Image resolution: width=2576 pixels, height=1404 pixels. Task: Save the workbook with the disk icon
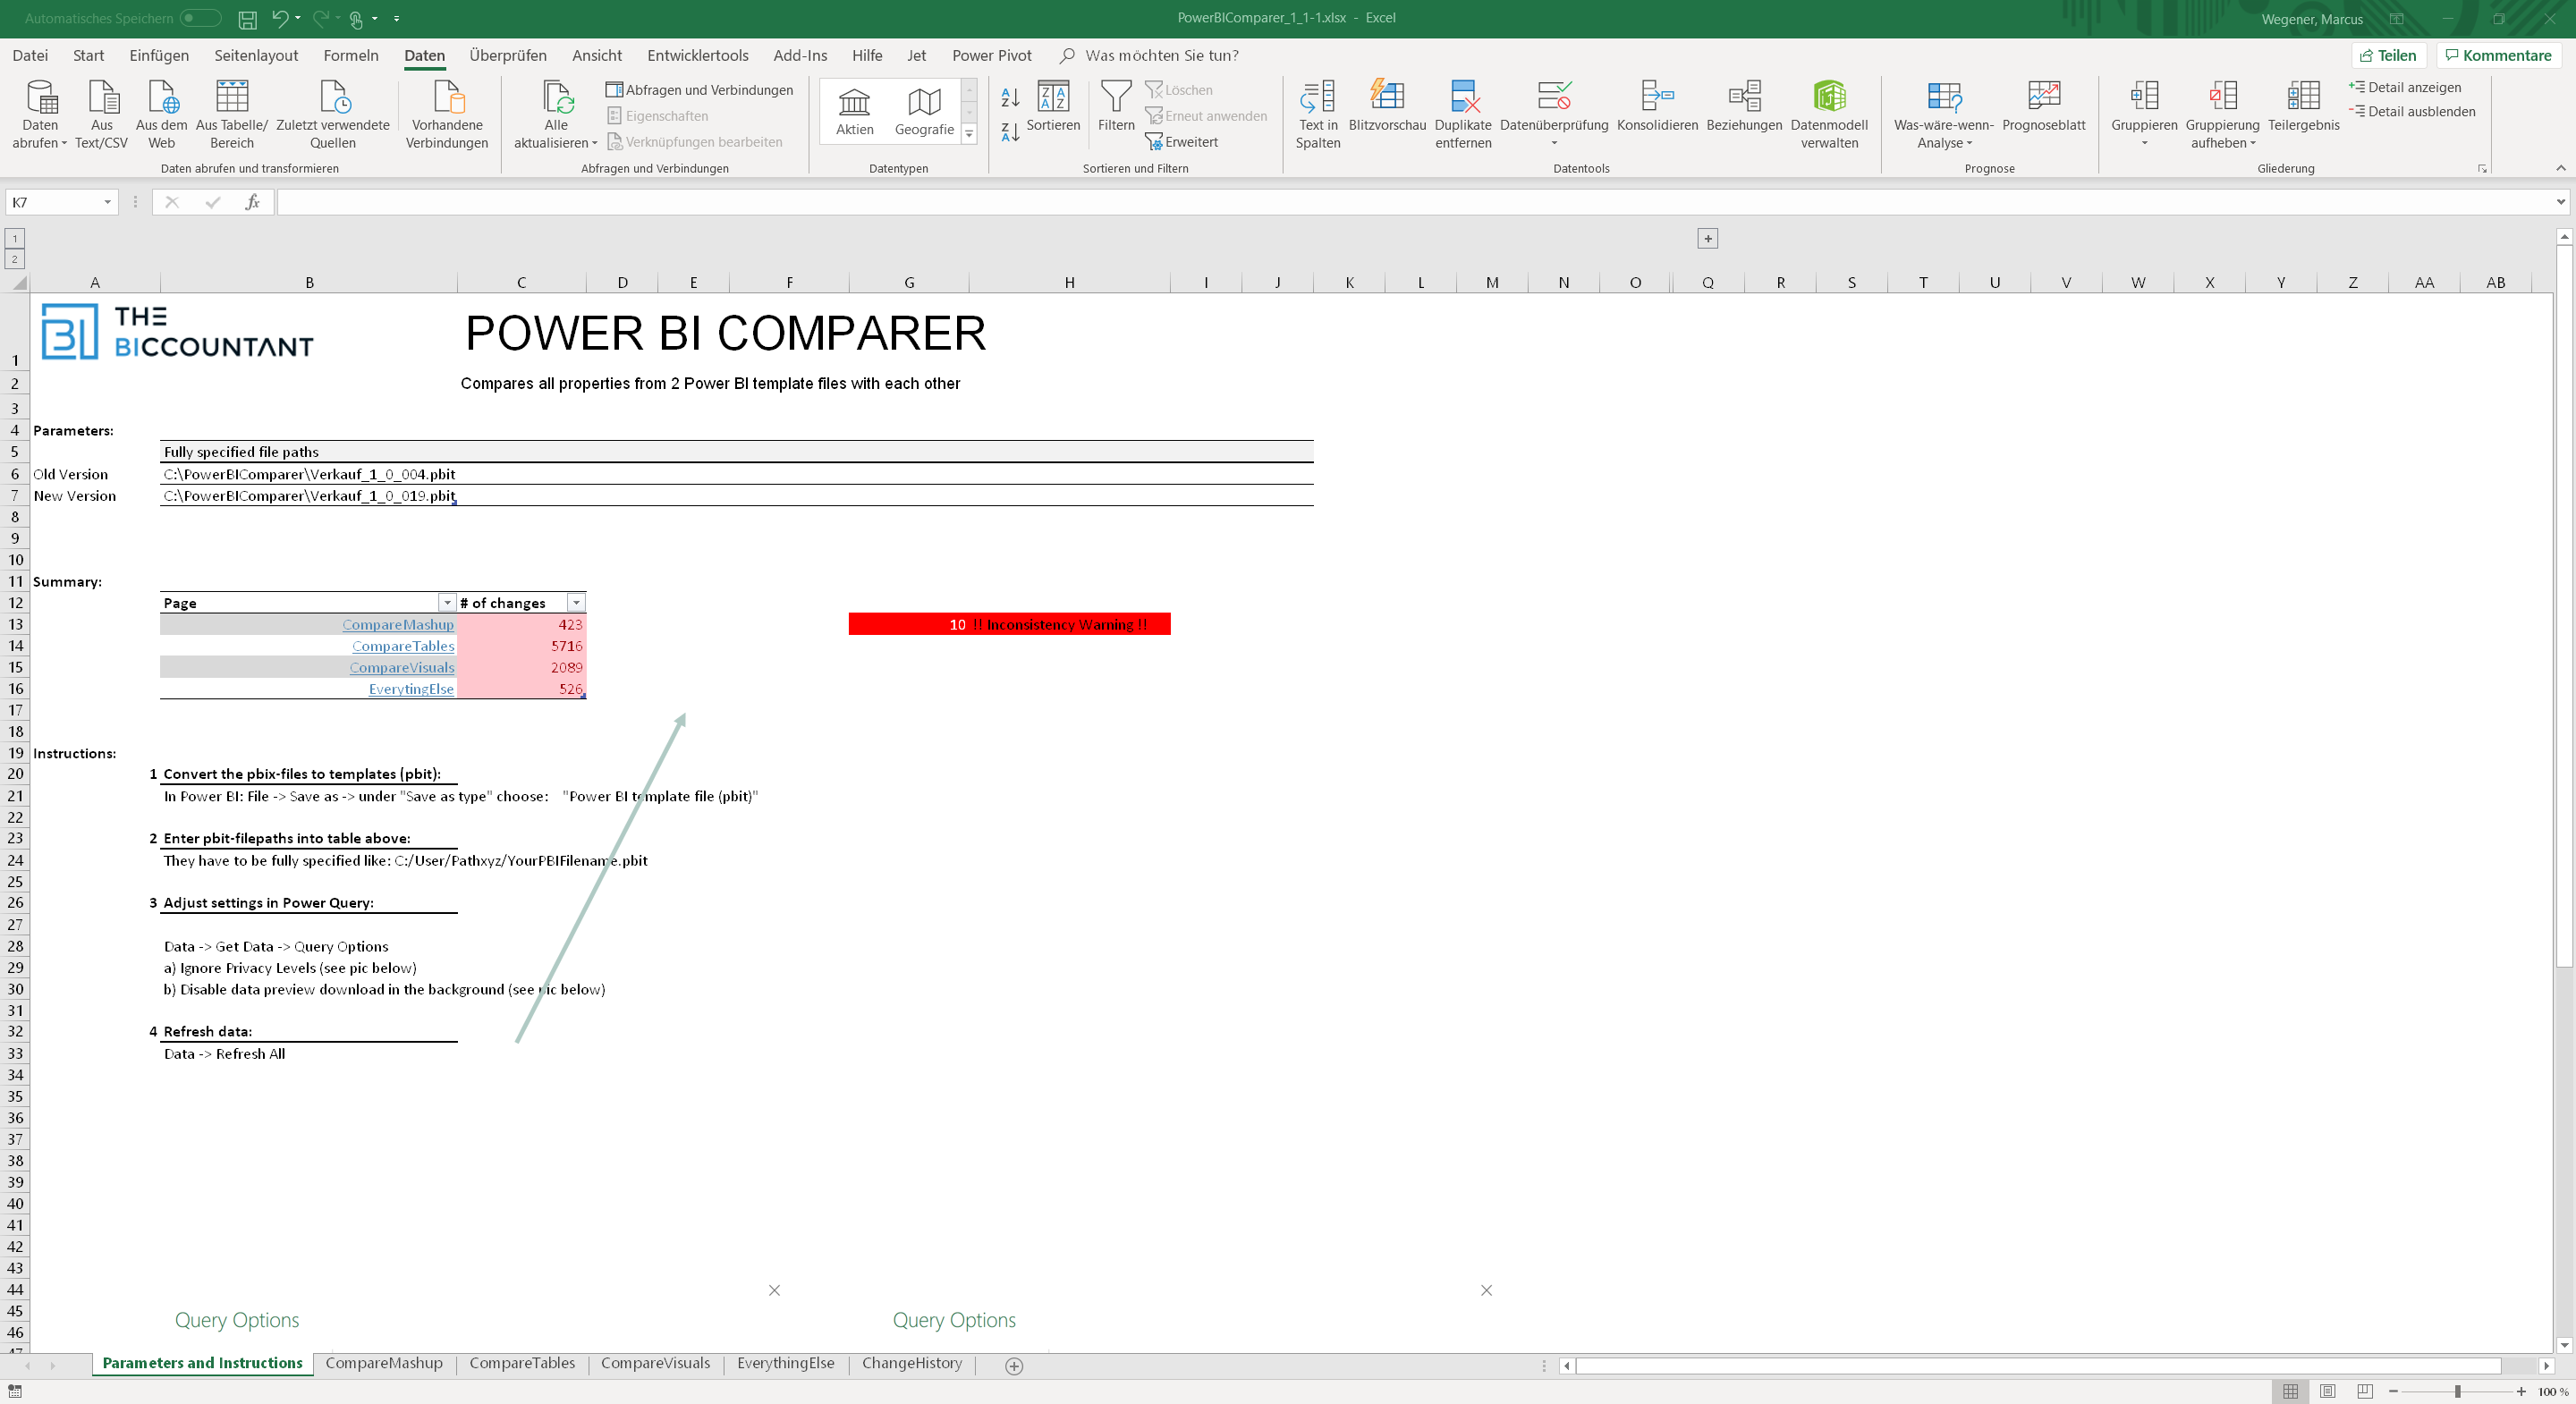pos(247,18)
